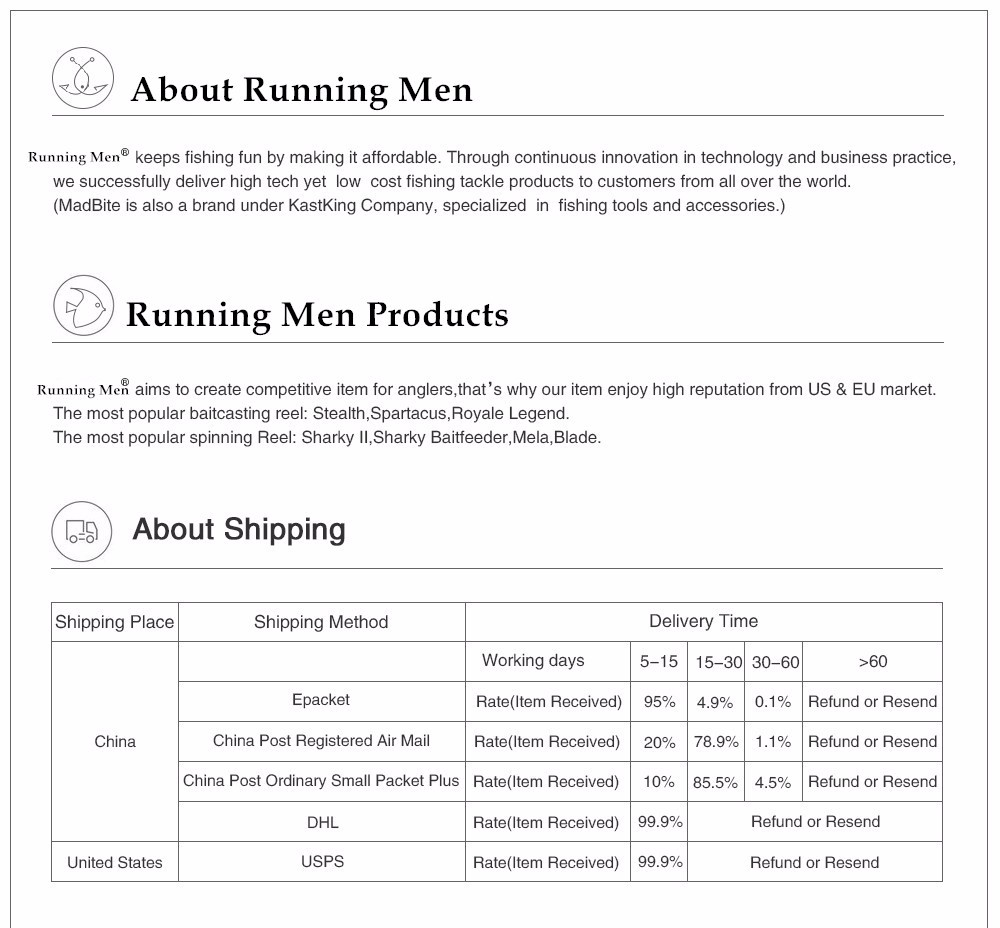Viewport: 1000px width, 928px height.
Task: Click the United States shipping place cell
Action: (x=115, y=862)
